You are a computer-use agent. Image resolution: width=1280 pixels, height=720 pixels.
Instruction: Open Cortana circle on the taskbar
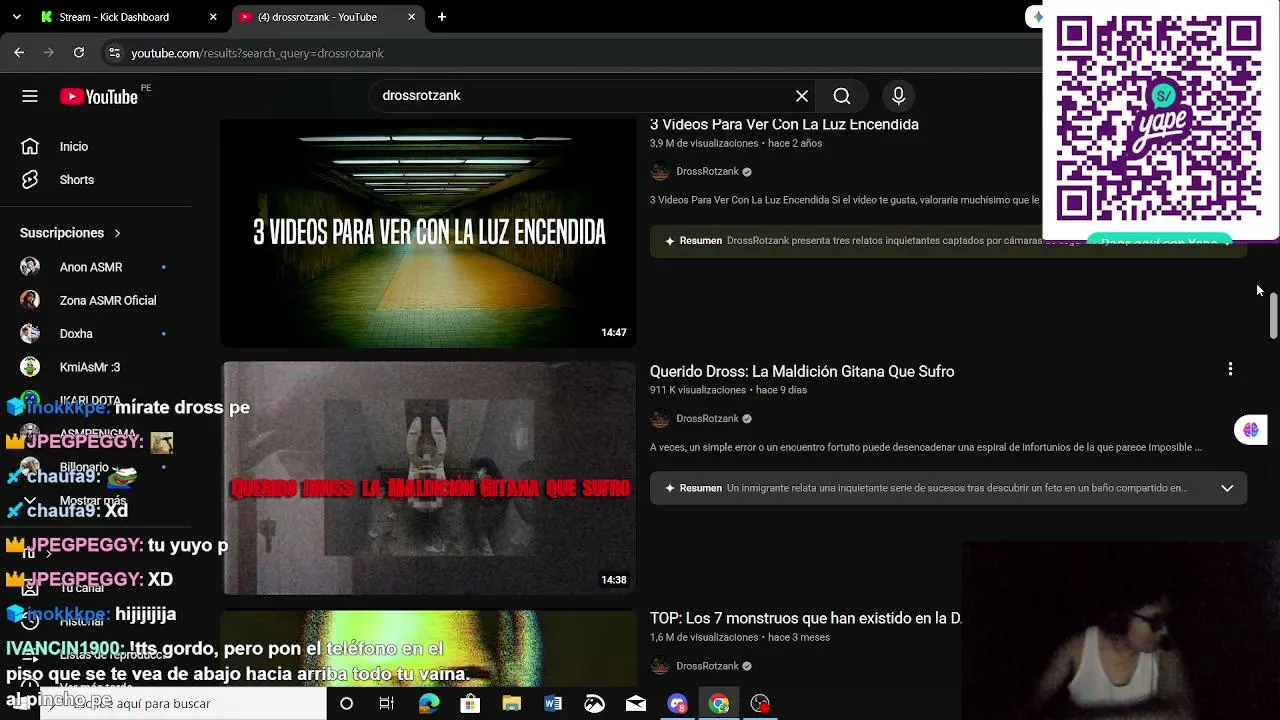[346, 704]
